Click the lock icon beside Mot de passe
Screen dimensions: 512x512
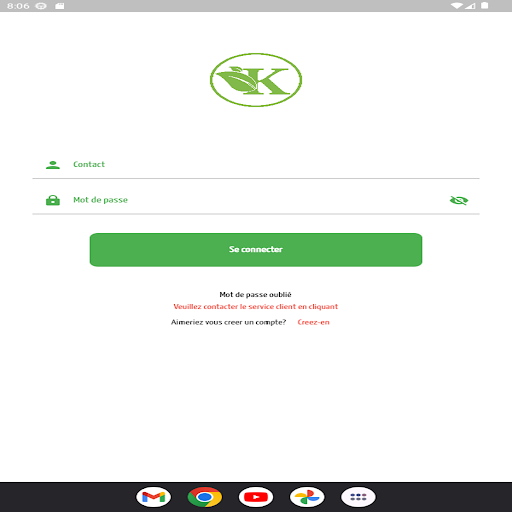(x=53, y=200)
